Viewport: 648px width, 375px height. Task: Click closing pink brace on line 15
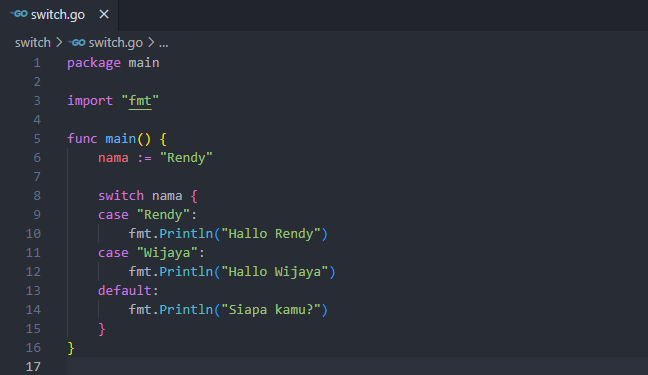102,329
